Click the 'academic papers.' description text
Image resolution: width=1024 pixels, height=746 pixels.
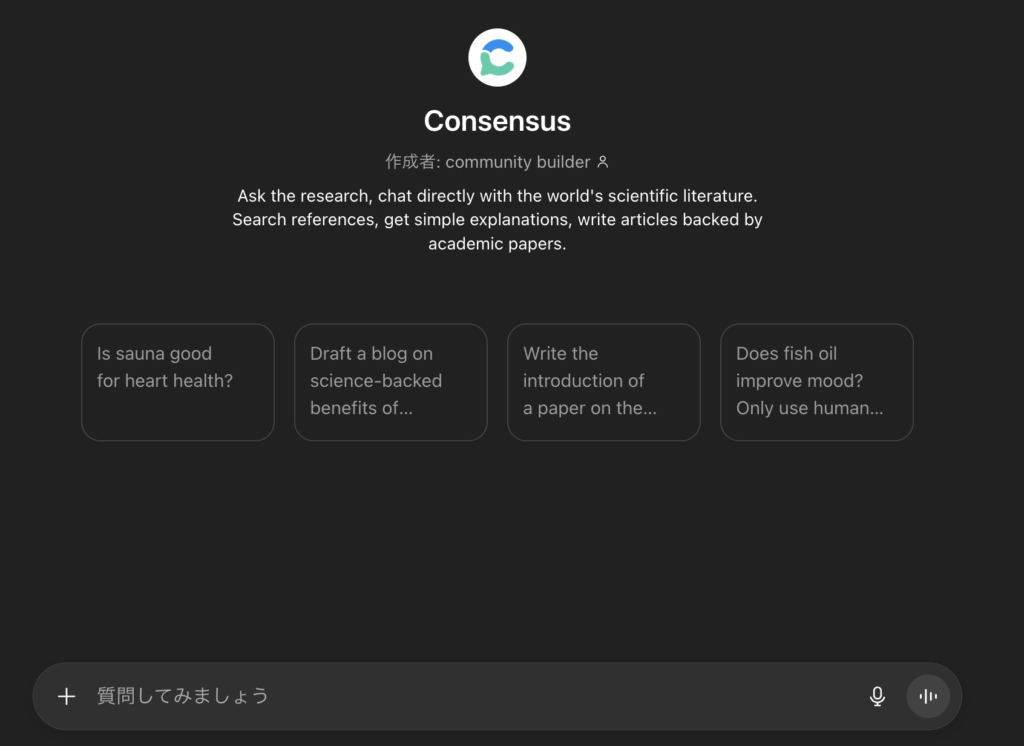point(497,244)
